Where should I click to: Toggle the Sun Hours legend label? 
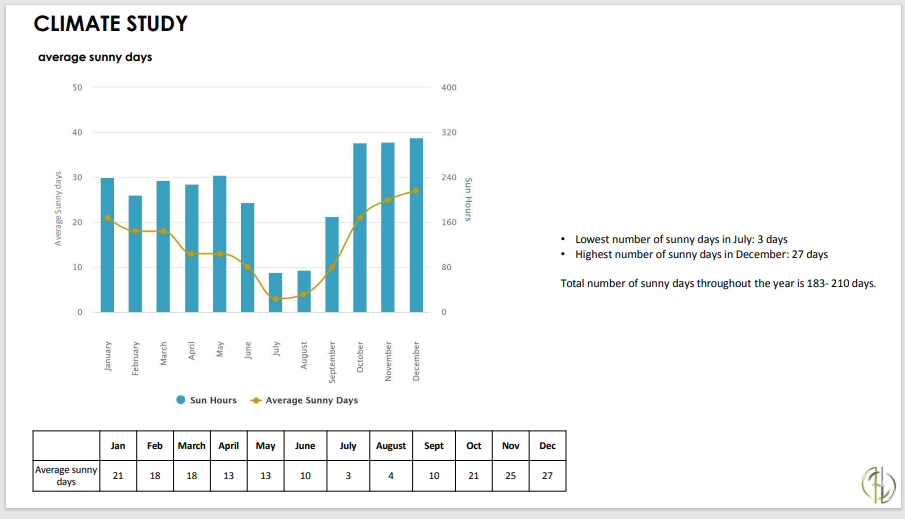pos(213,400)
